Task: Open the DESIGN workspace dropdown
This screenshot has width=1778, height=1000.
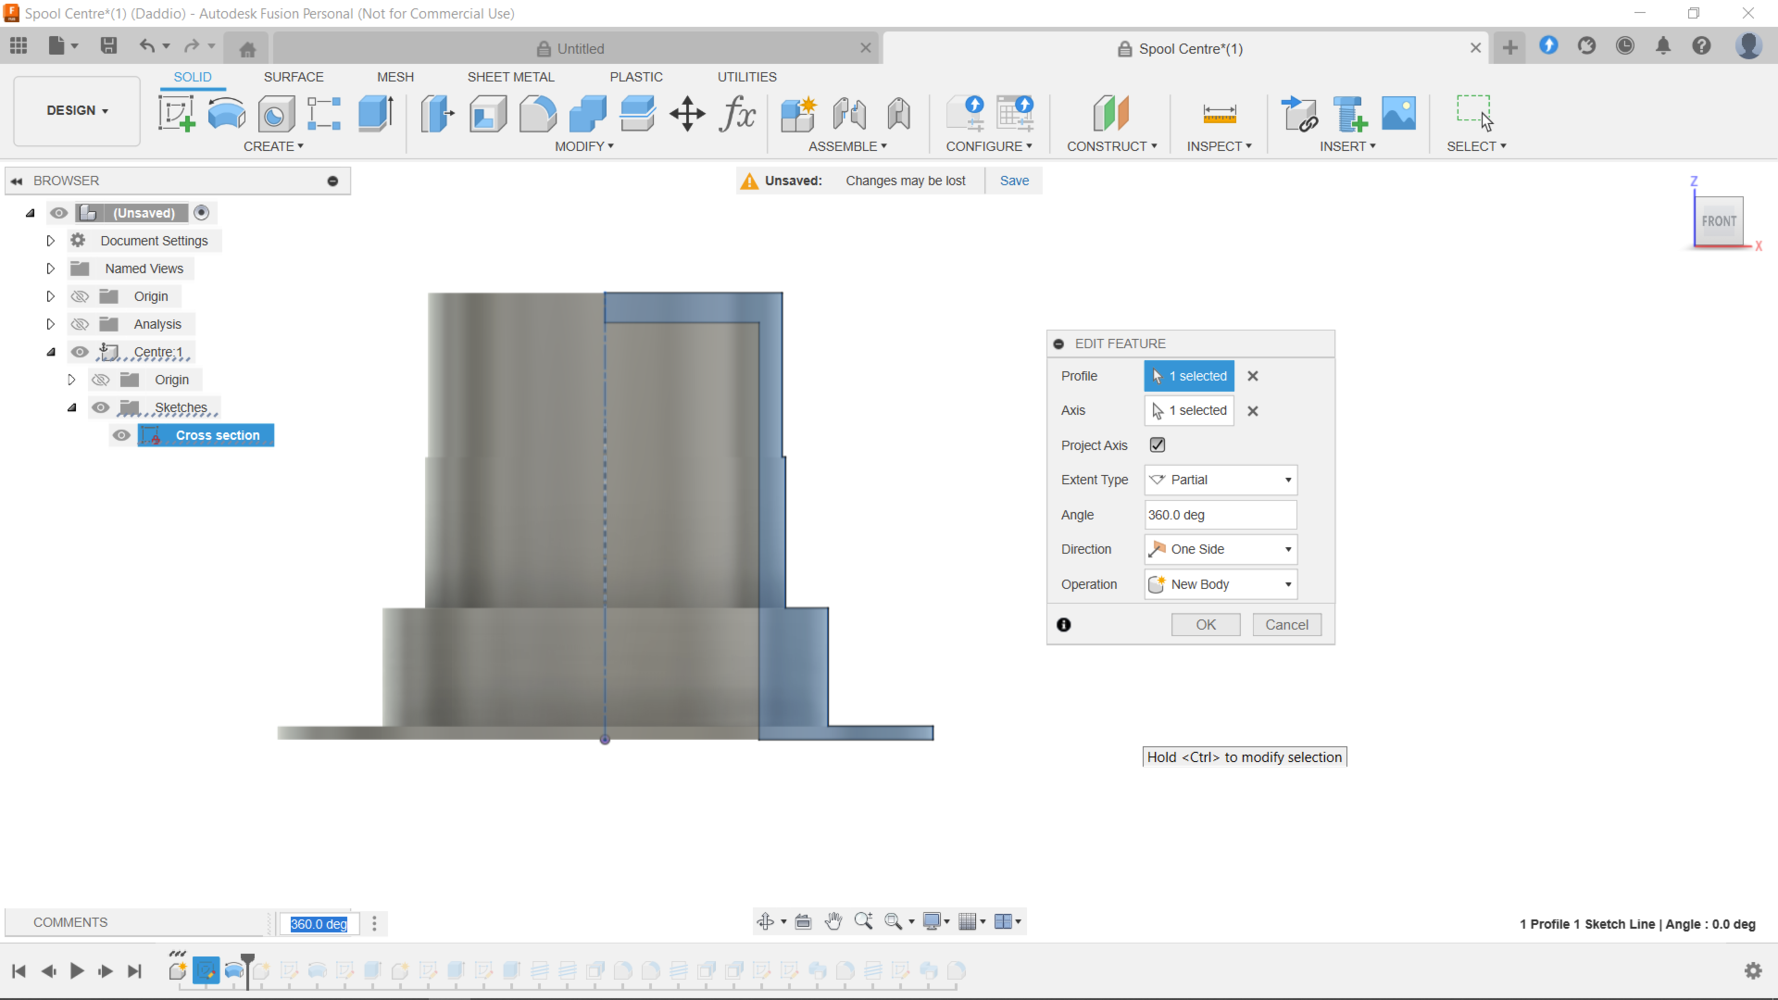Action: [x=77, y=111]
